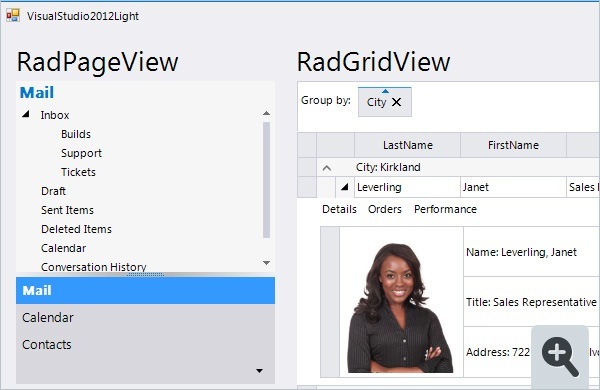Click the mail tree scrollbar up arrow
This screenshot has height=390, width=600.
click(267, 113)
